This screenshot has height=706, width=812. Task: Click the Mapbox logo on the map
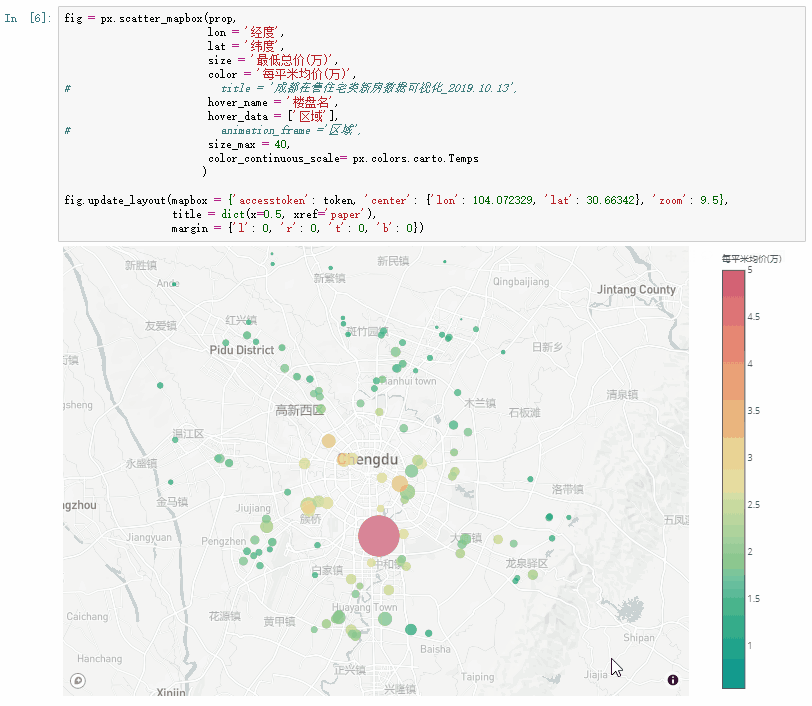click(78, 680)
